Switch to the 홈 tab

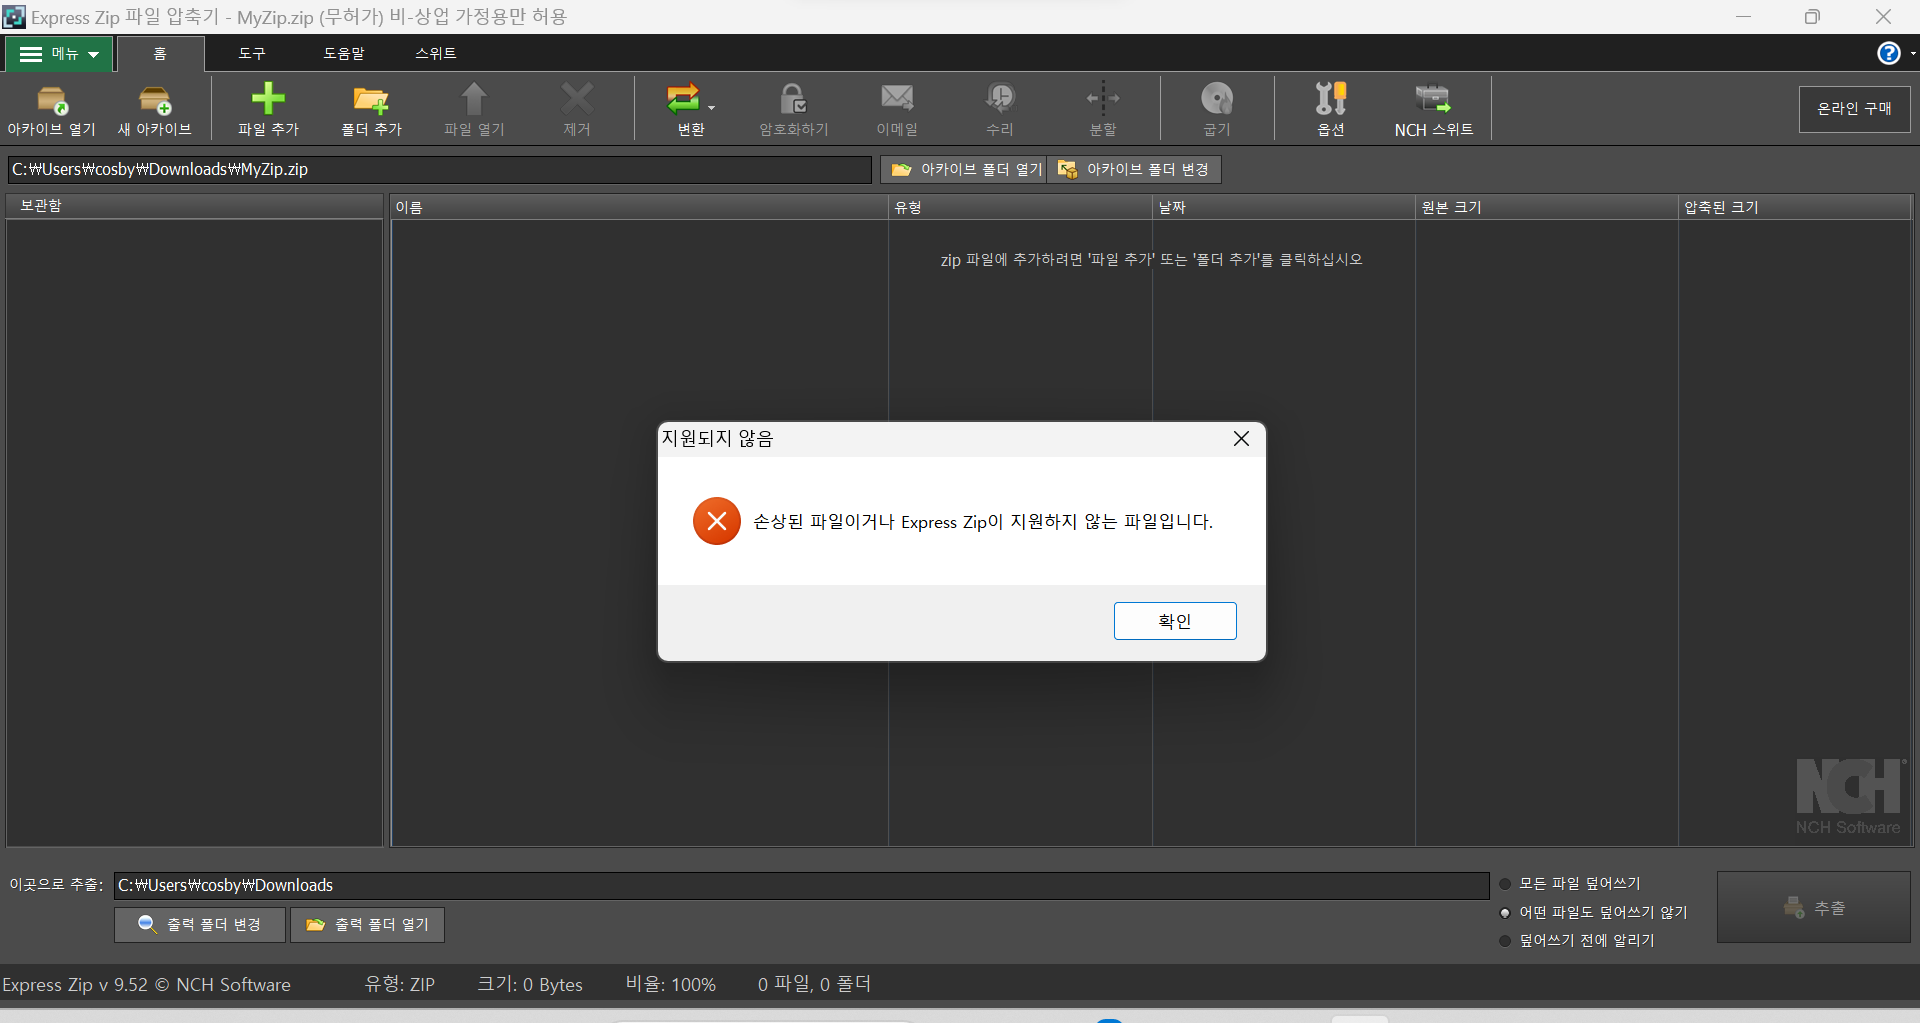pos(160,54)
